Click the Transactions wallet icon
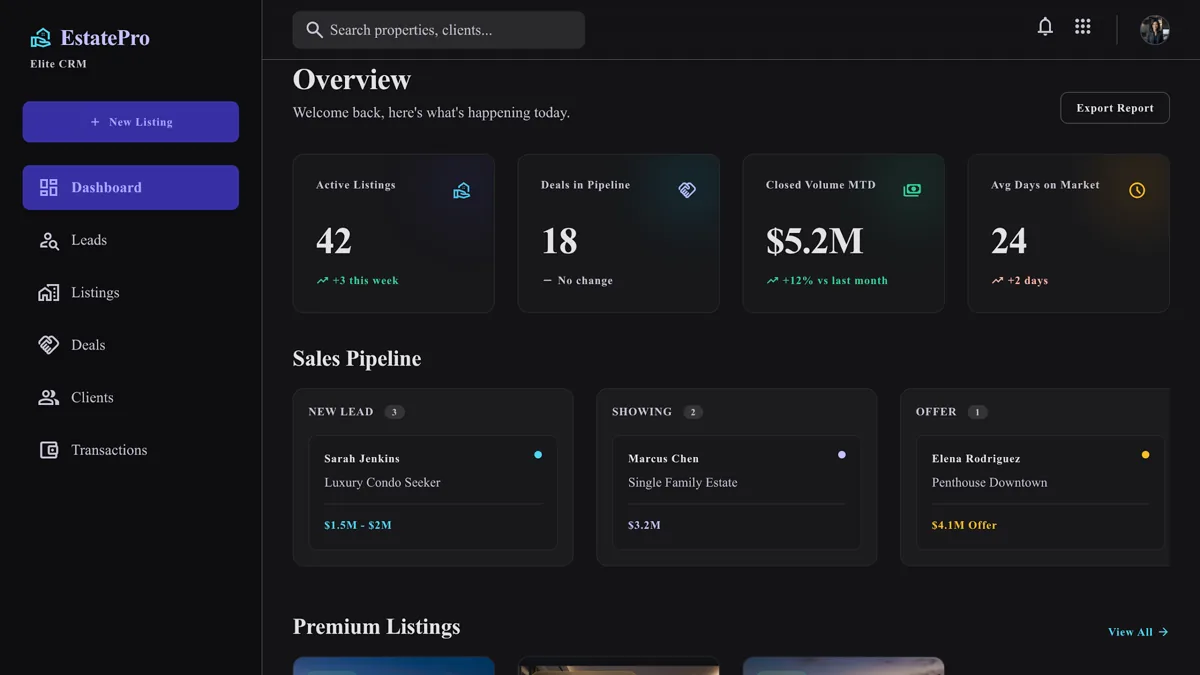 [48, 450]
